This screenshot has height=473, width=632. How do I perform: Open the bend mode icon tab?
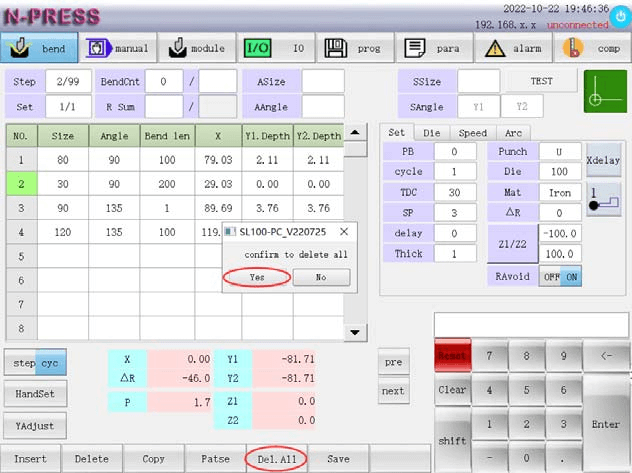click(x=40, y=47)
